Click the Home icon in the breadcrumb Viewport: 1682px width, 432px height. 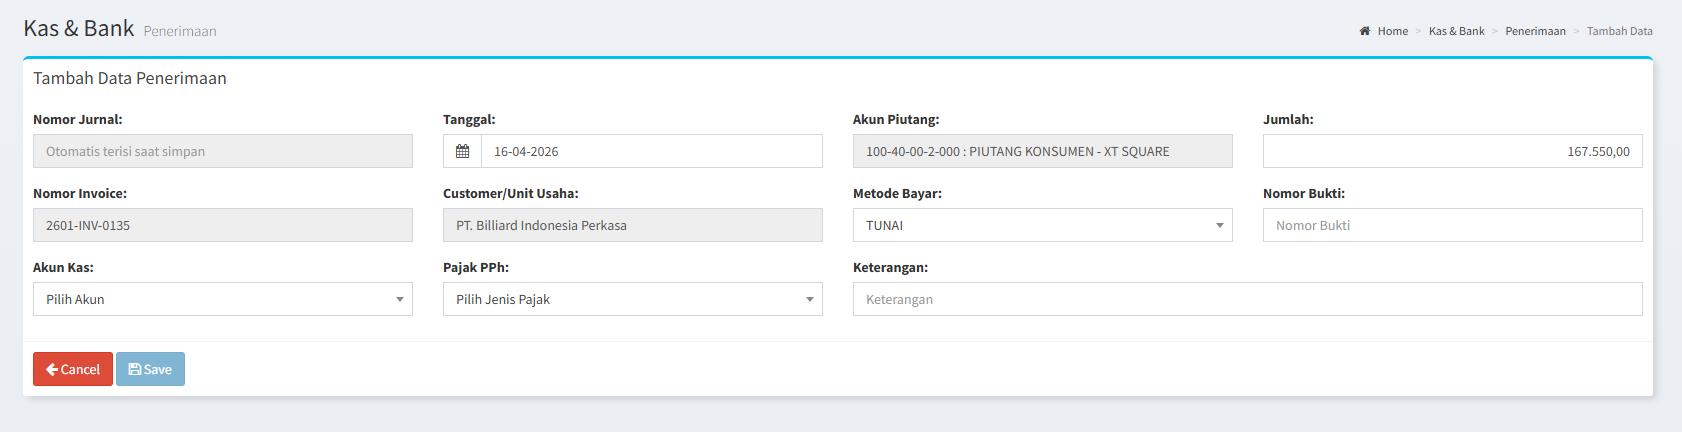pos(1365,31)
